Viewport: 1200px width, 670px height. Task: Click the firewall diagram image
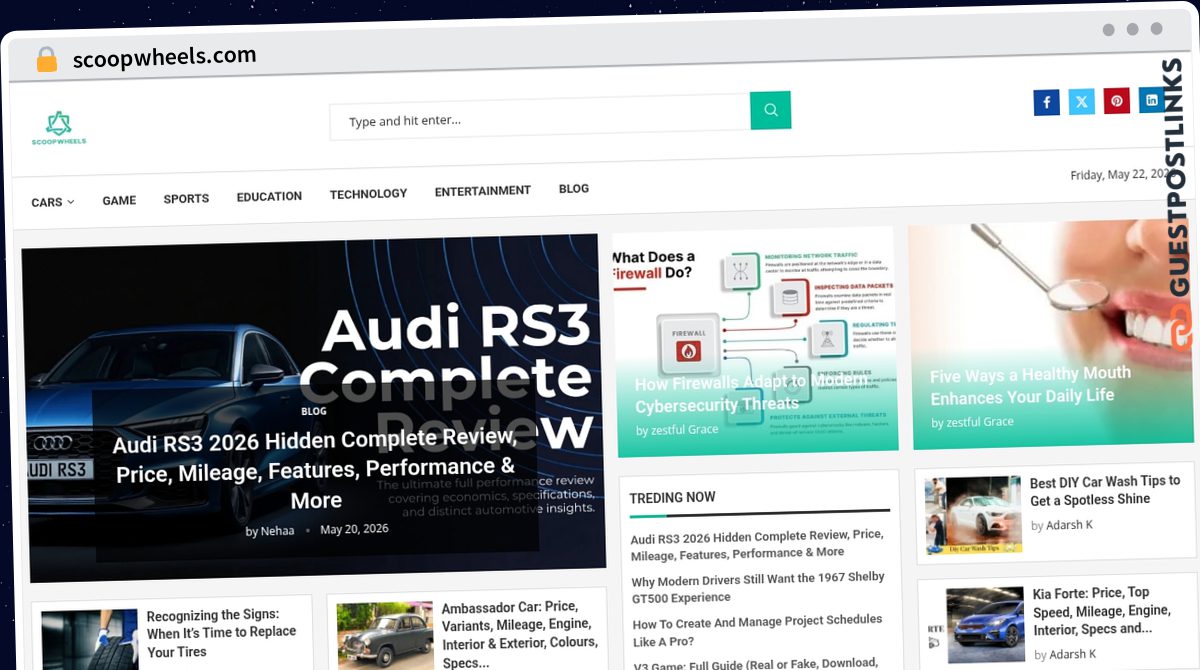click(x=753, y=341)
